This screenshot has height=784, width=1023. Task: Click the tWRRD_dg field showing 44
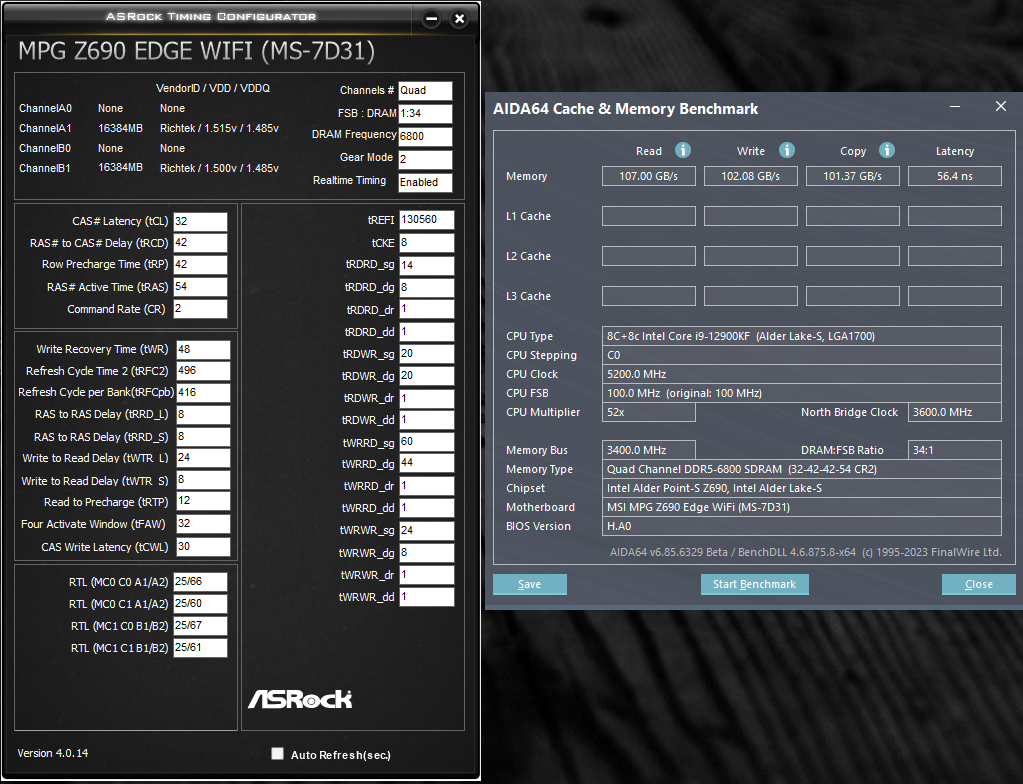[427, 463]
